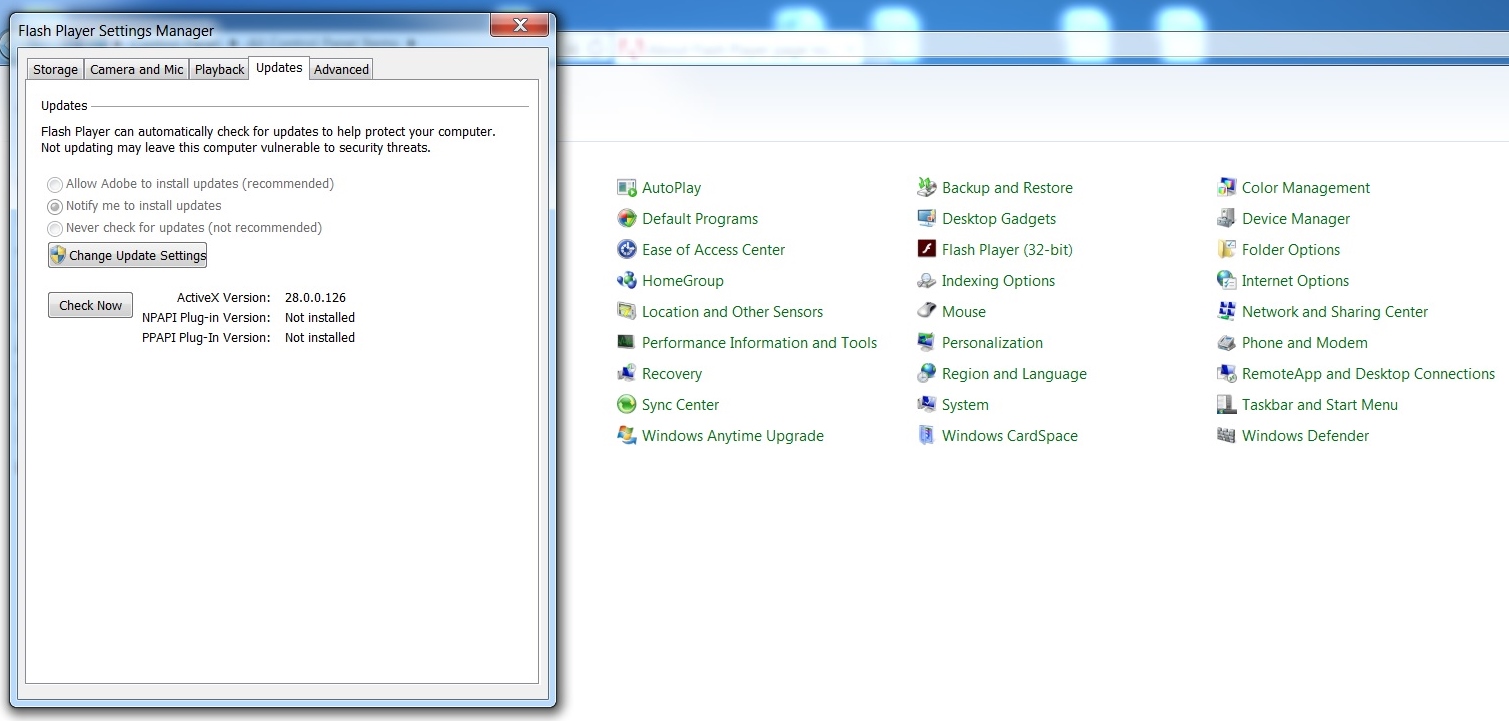Screen dimensions: 1509x721
Task: Click the Windows CardSpace icon
Action: (x=927, y=436)
